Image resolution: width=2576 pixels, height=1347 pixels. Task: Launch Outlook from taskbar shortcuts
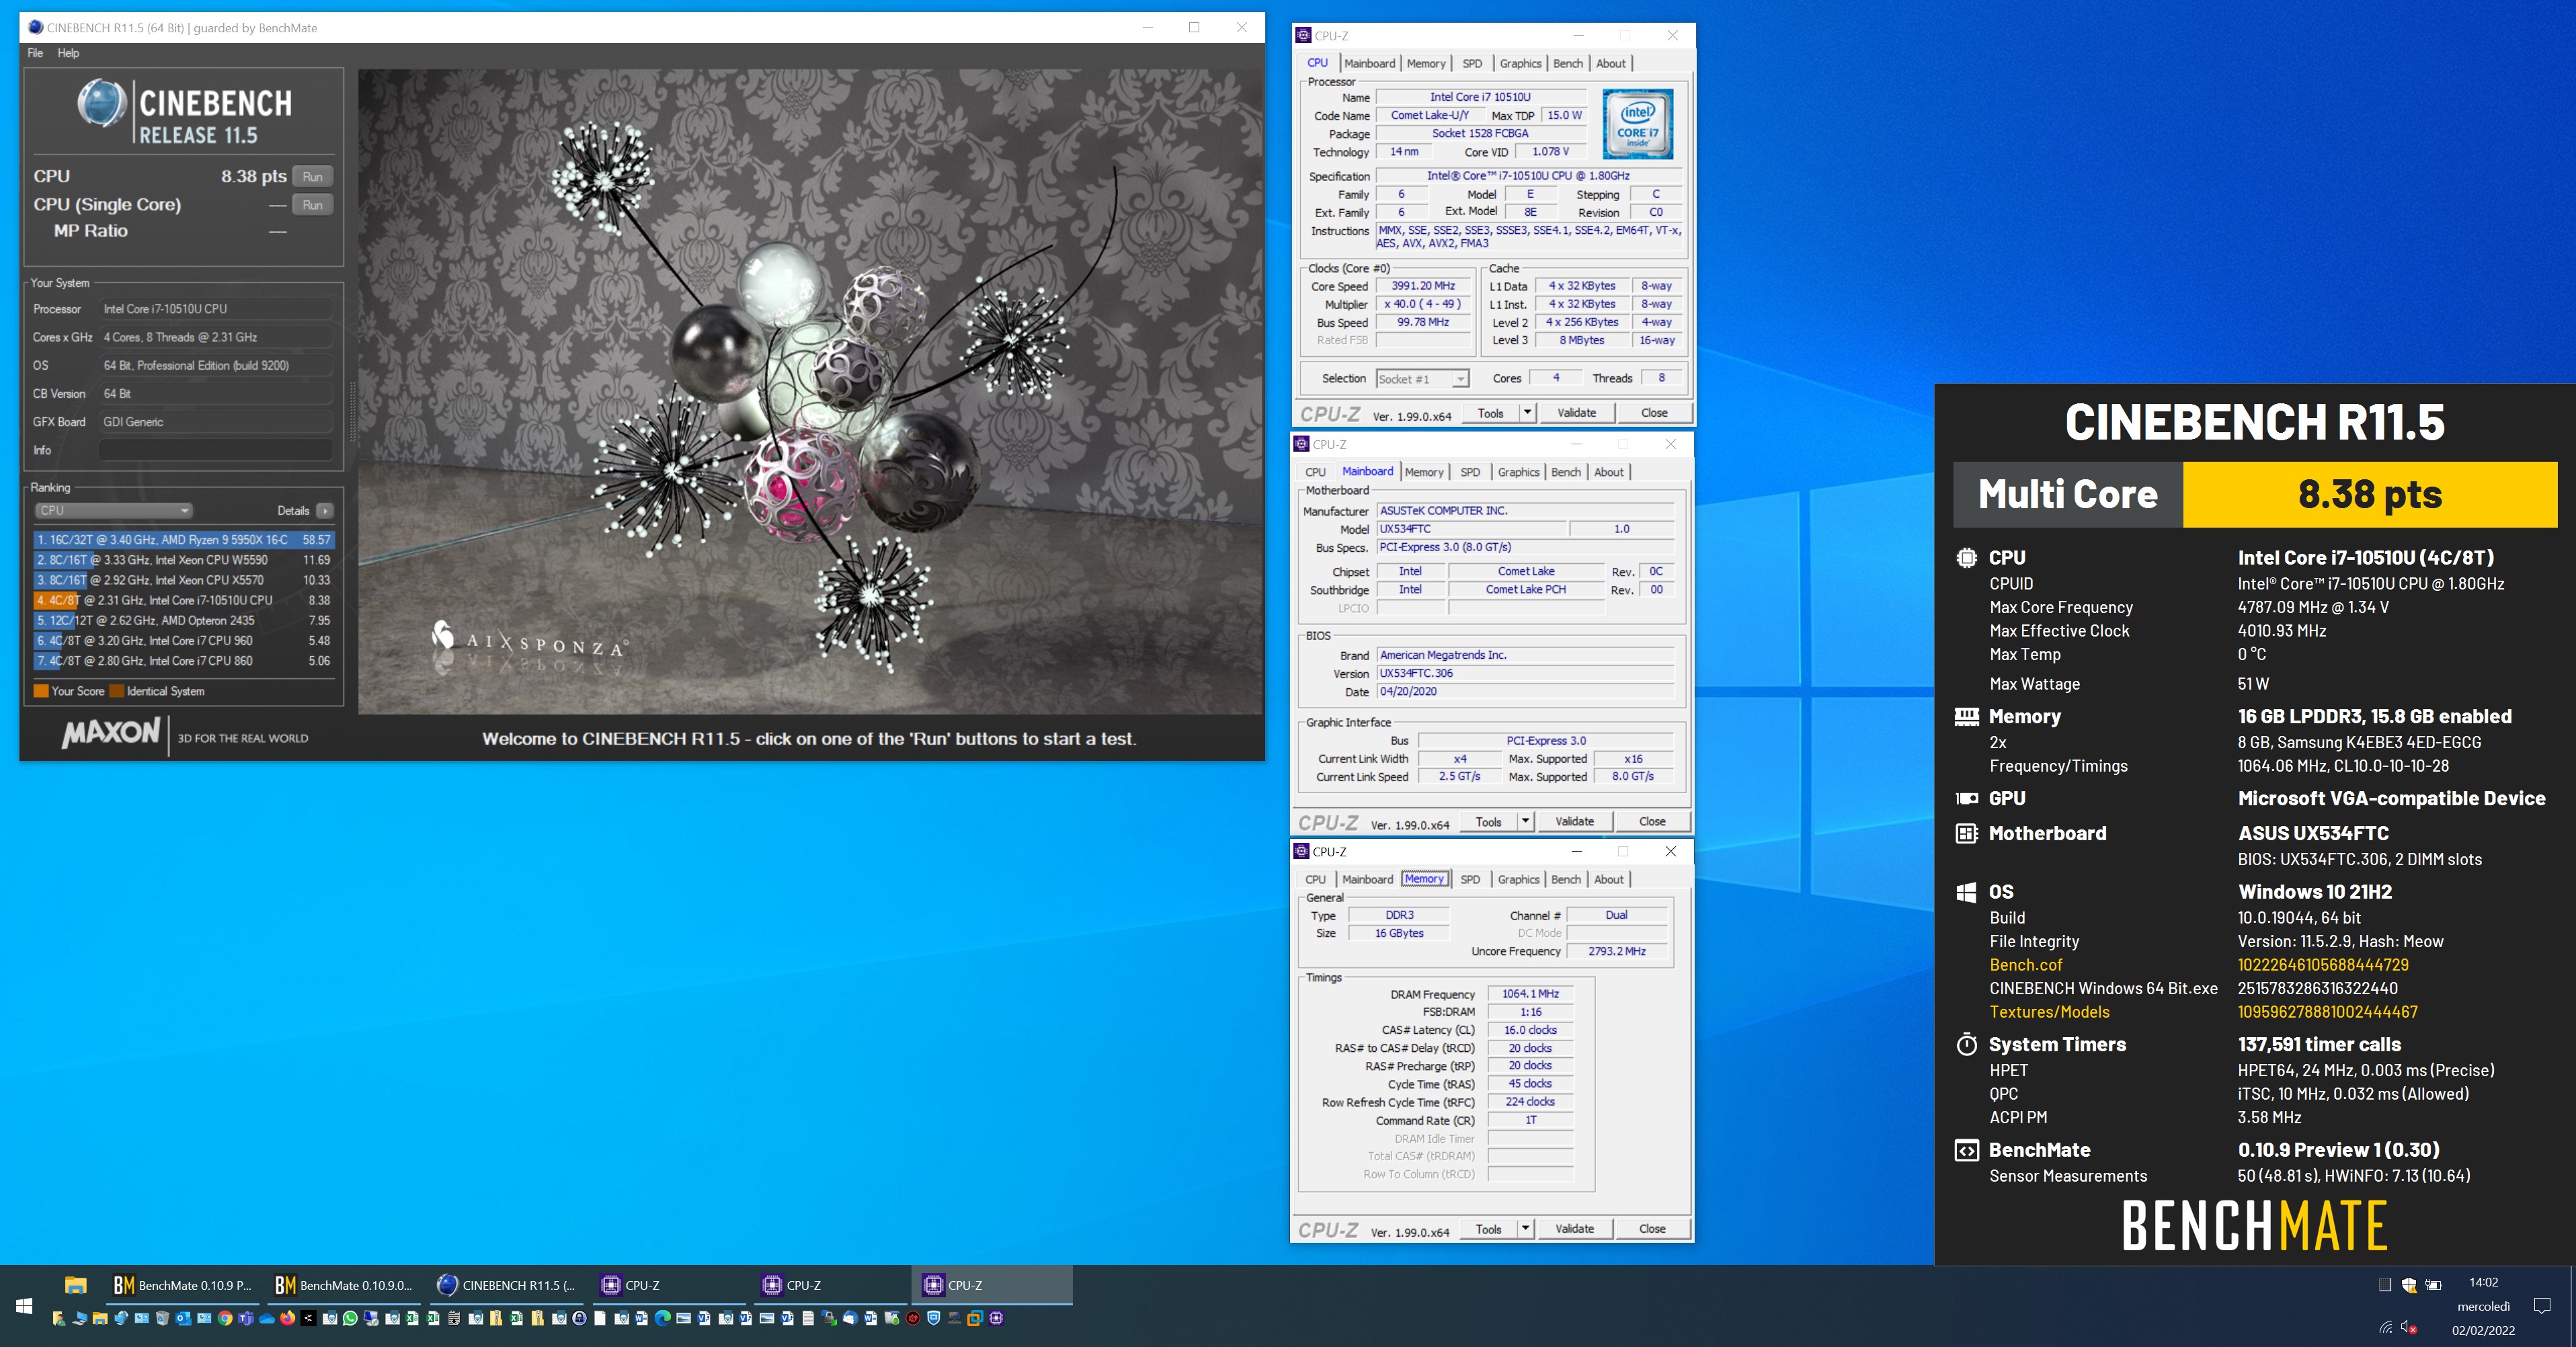point(183,1318)
